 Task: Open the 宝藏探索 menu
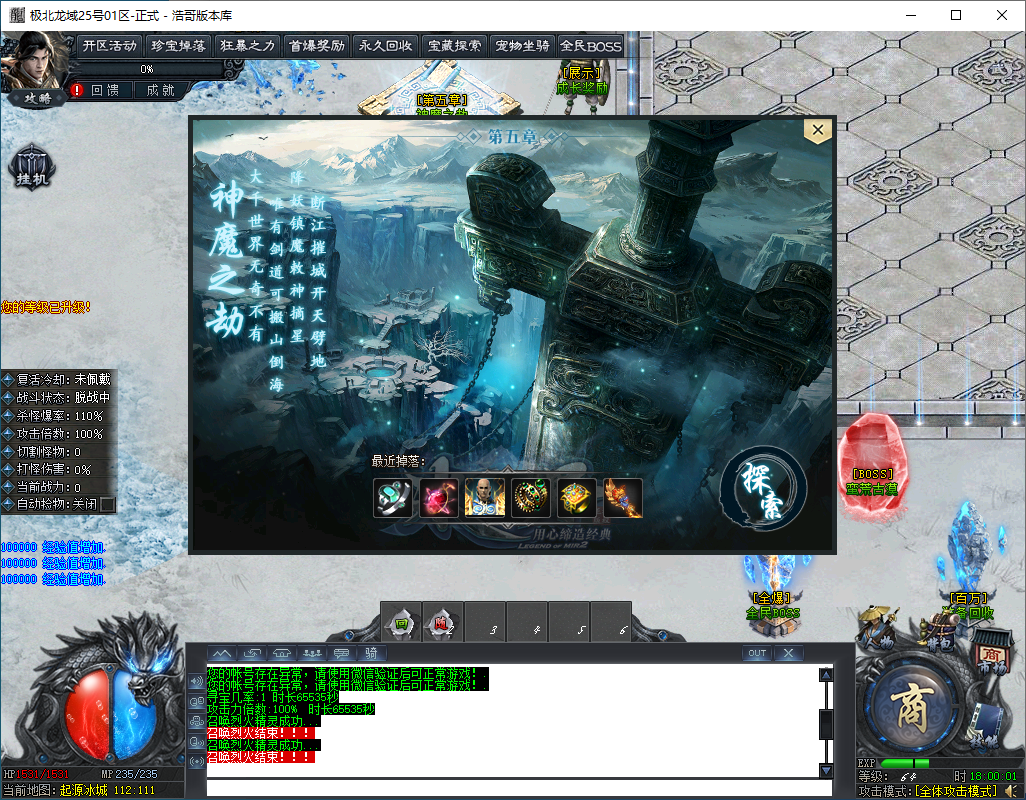click(454, 46)
